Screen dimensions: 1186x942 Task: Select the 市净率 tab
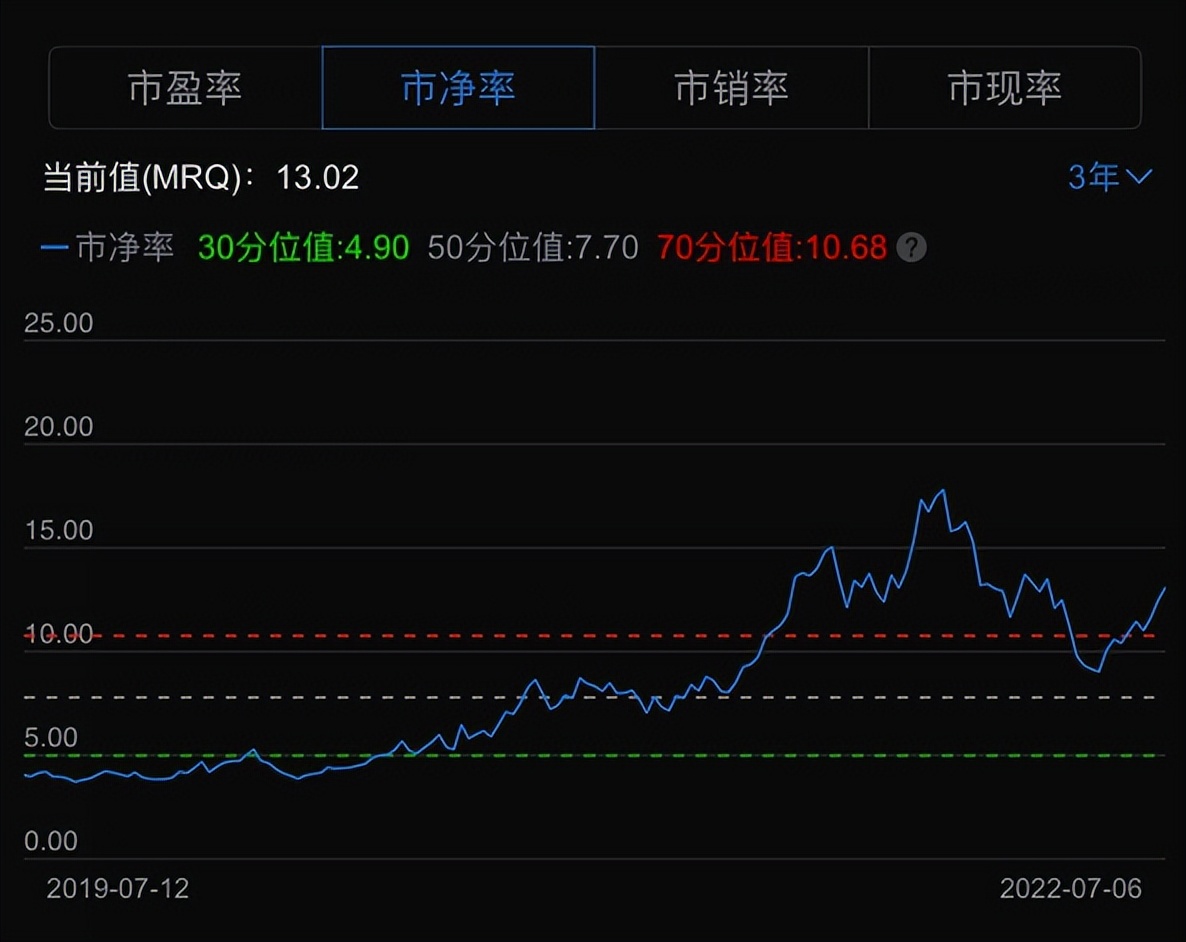[458, 88]
